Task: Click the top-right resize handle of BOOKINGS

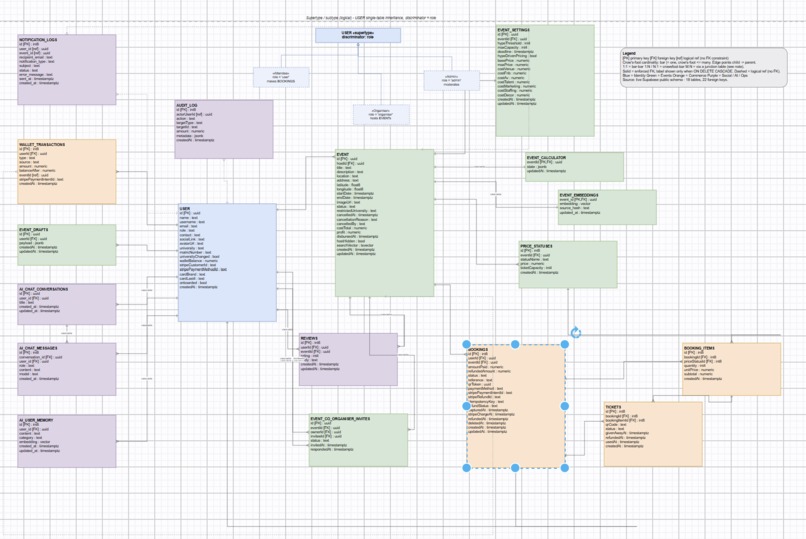Action: pyautogui.click(x=564, y=344)
